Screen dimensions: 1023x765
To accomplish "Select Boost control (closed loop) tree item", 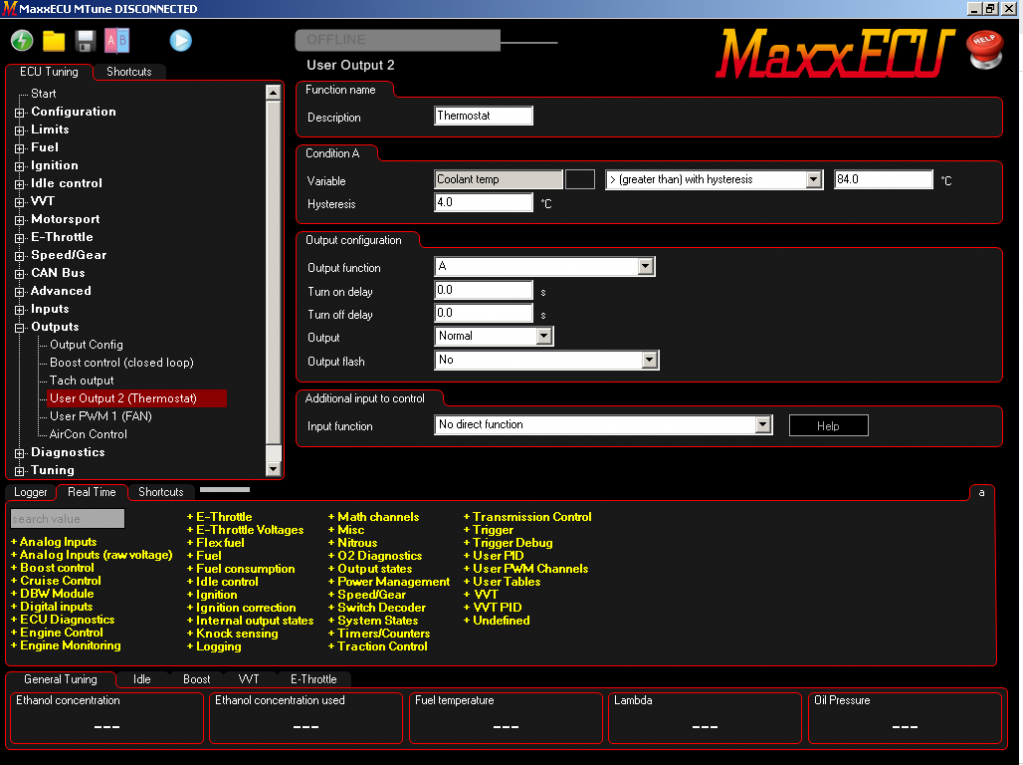I will coord(121,363).
